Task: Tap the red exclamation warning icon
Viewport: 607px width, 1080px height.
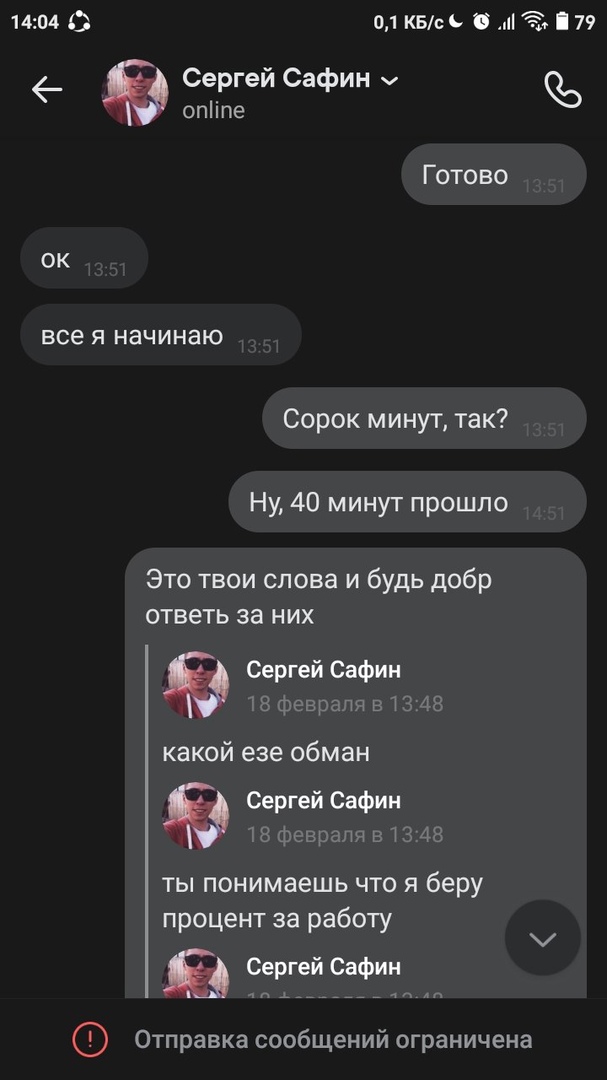Action: point(90,1039)
